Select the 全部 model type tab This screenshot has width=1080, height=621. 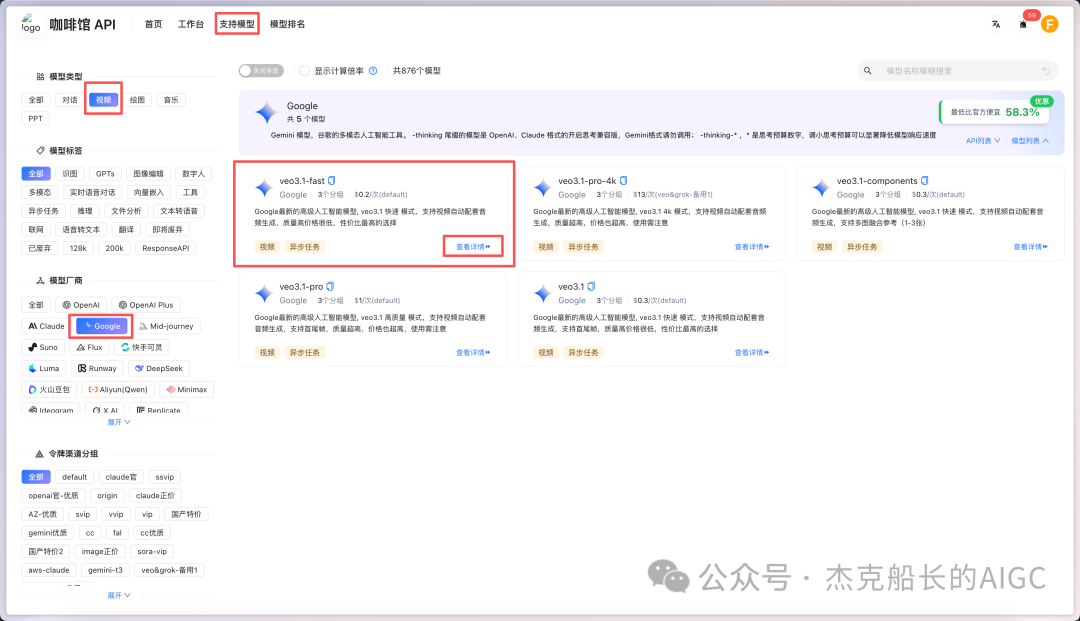pyautogui.click(x=36, y=100)
